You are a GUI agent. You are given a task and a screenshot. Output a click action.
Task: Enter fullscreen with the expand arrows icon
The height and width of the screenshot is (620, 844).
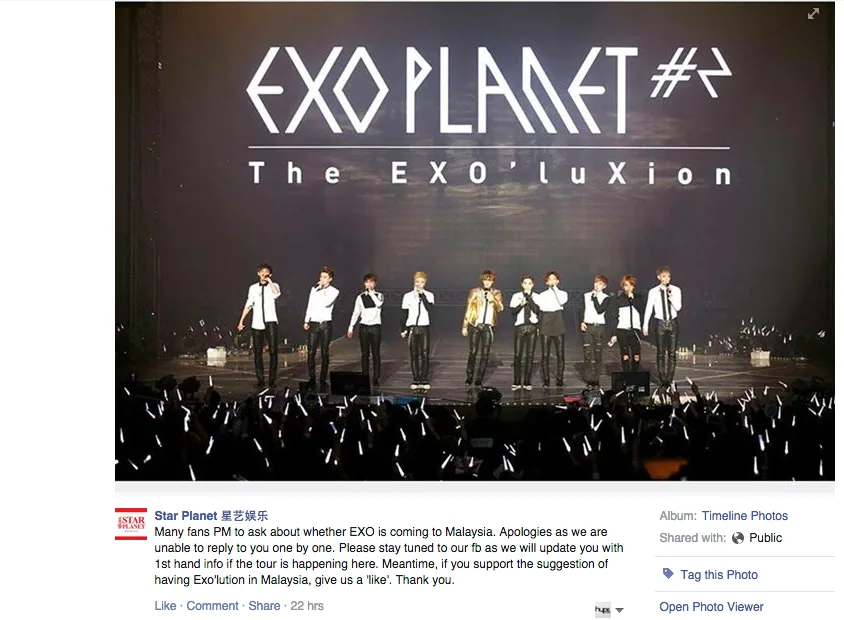click(813, 14)
